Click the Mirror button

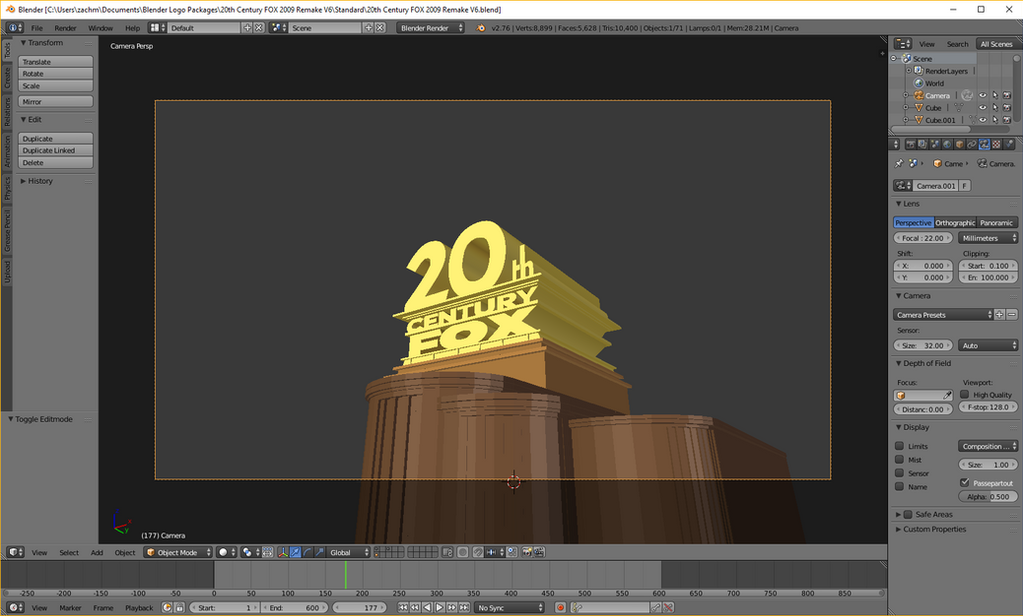coord(55,102)
